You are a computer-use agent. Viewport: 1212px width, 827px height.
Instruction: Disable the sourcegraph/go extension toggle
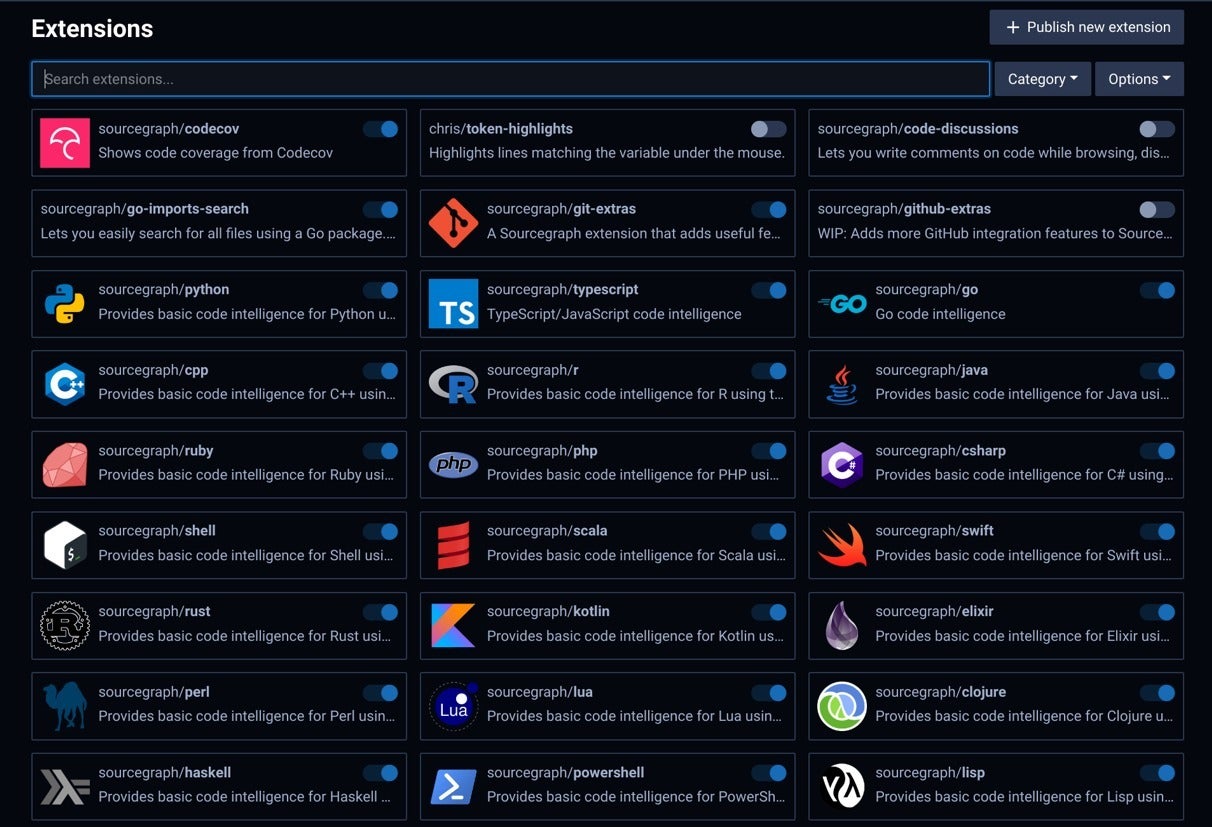[x=1157, y=290]
